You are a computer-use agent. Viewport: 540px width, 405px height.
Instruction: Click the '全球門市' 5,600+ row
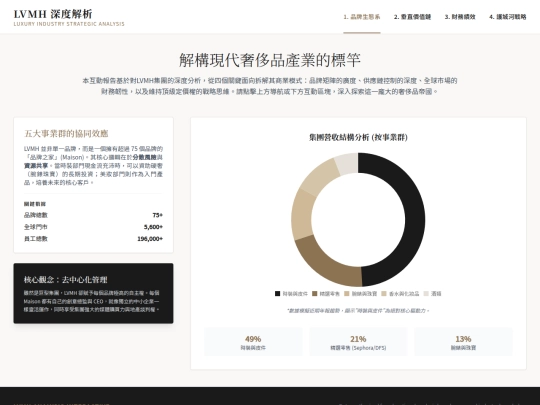tap(93, 227)
